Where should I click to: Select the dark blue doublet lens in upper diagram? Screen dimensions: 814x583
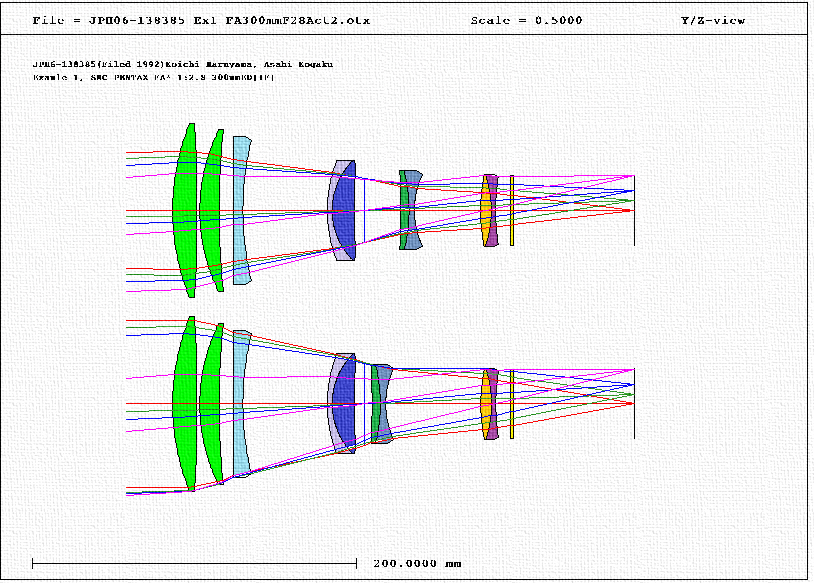342,210
